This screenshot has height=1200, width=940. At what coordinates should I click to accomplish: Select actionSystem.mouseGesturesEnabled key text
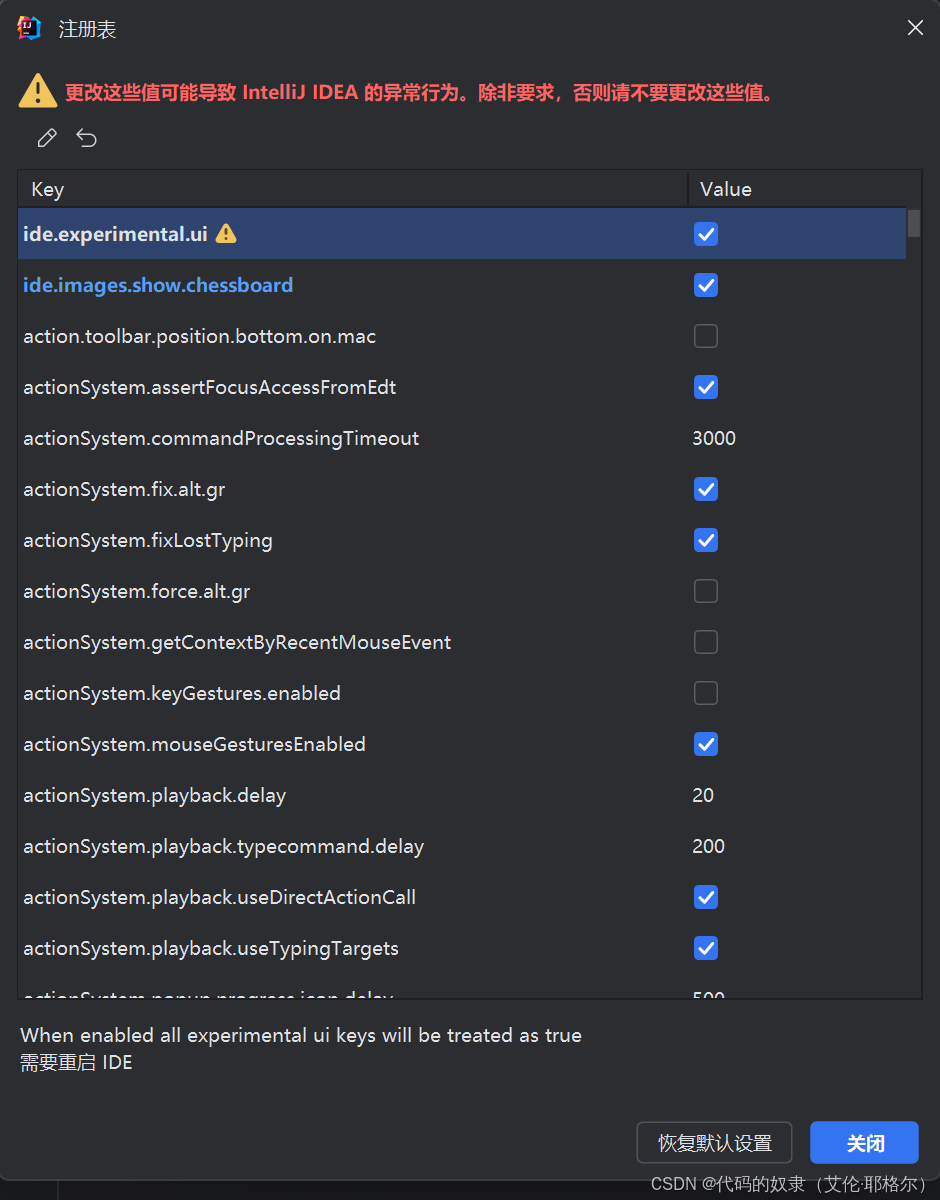(194, 744)
